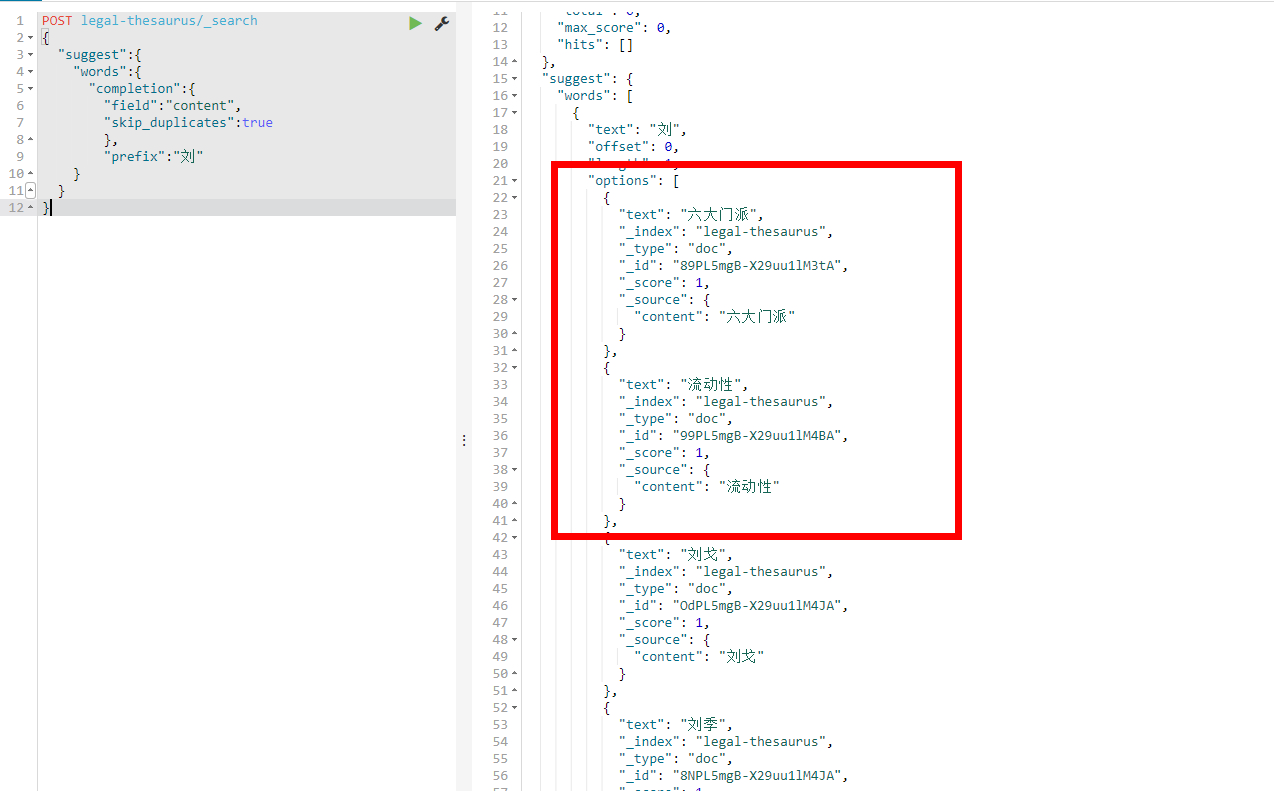Click "text": "六大门派" at line 23
The width and height of the screenshot is (1274, 791).
(x=692, y=214)
